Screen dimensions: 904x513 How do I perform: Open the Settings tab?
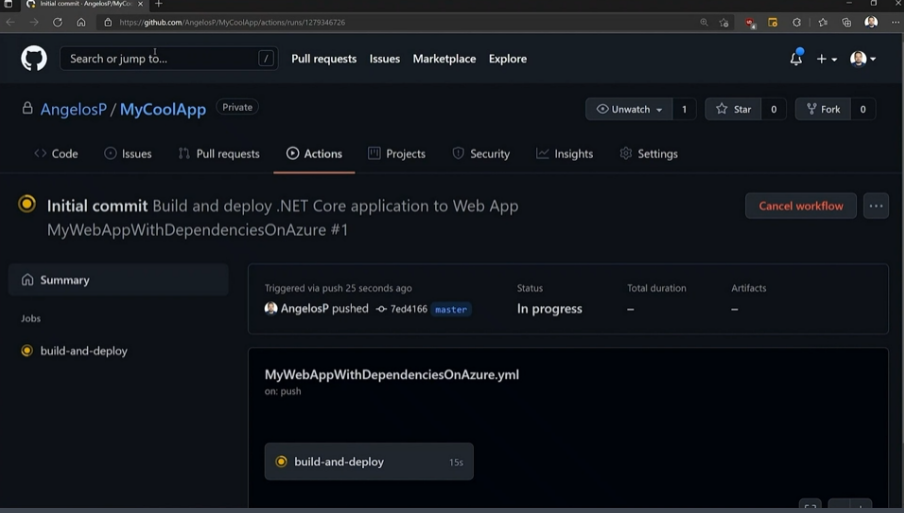click(x=648, y=154)
